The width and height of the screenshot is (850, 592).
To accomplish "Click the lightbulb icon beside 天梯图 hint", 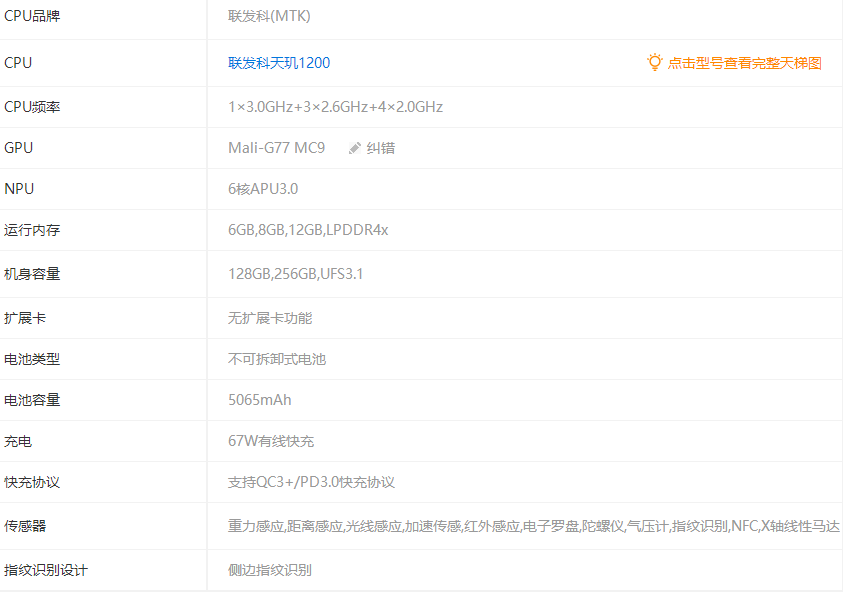I will coord(655,62).
